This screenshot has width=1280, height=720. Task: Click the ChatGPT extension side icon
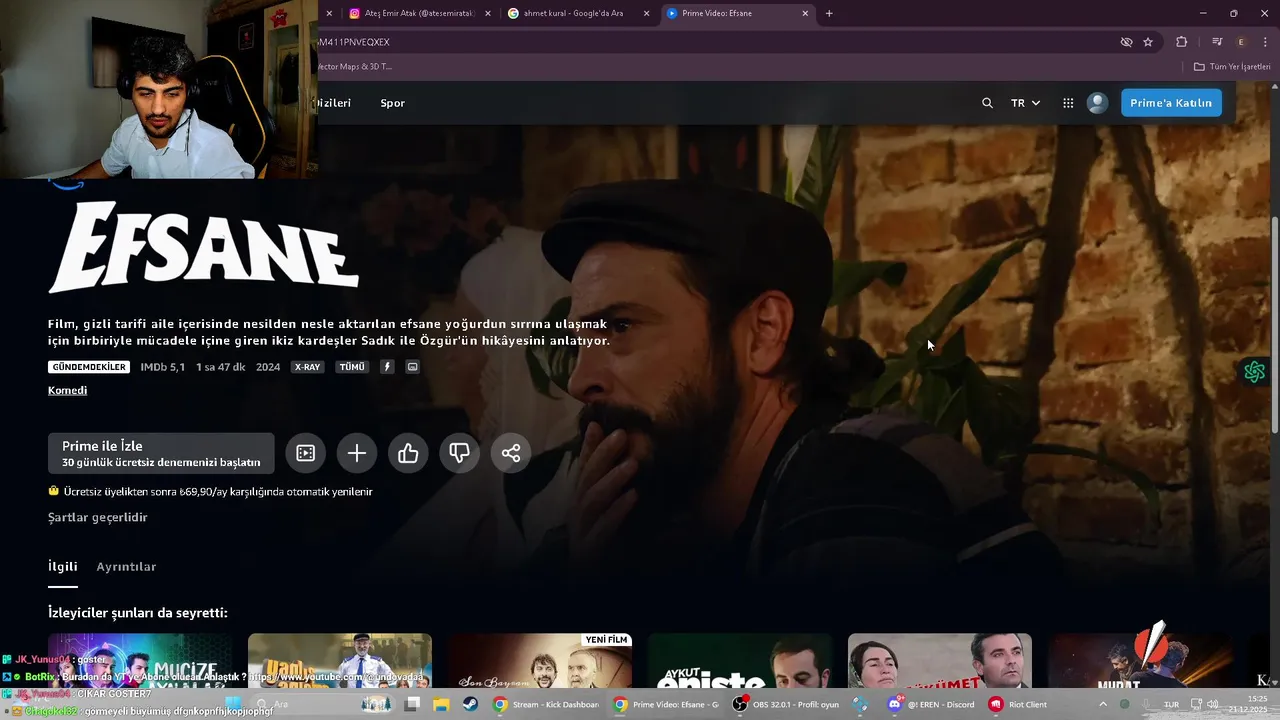pos(1255,372)
